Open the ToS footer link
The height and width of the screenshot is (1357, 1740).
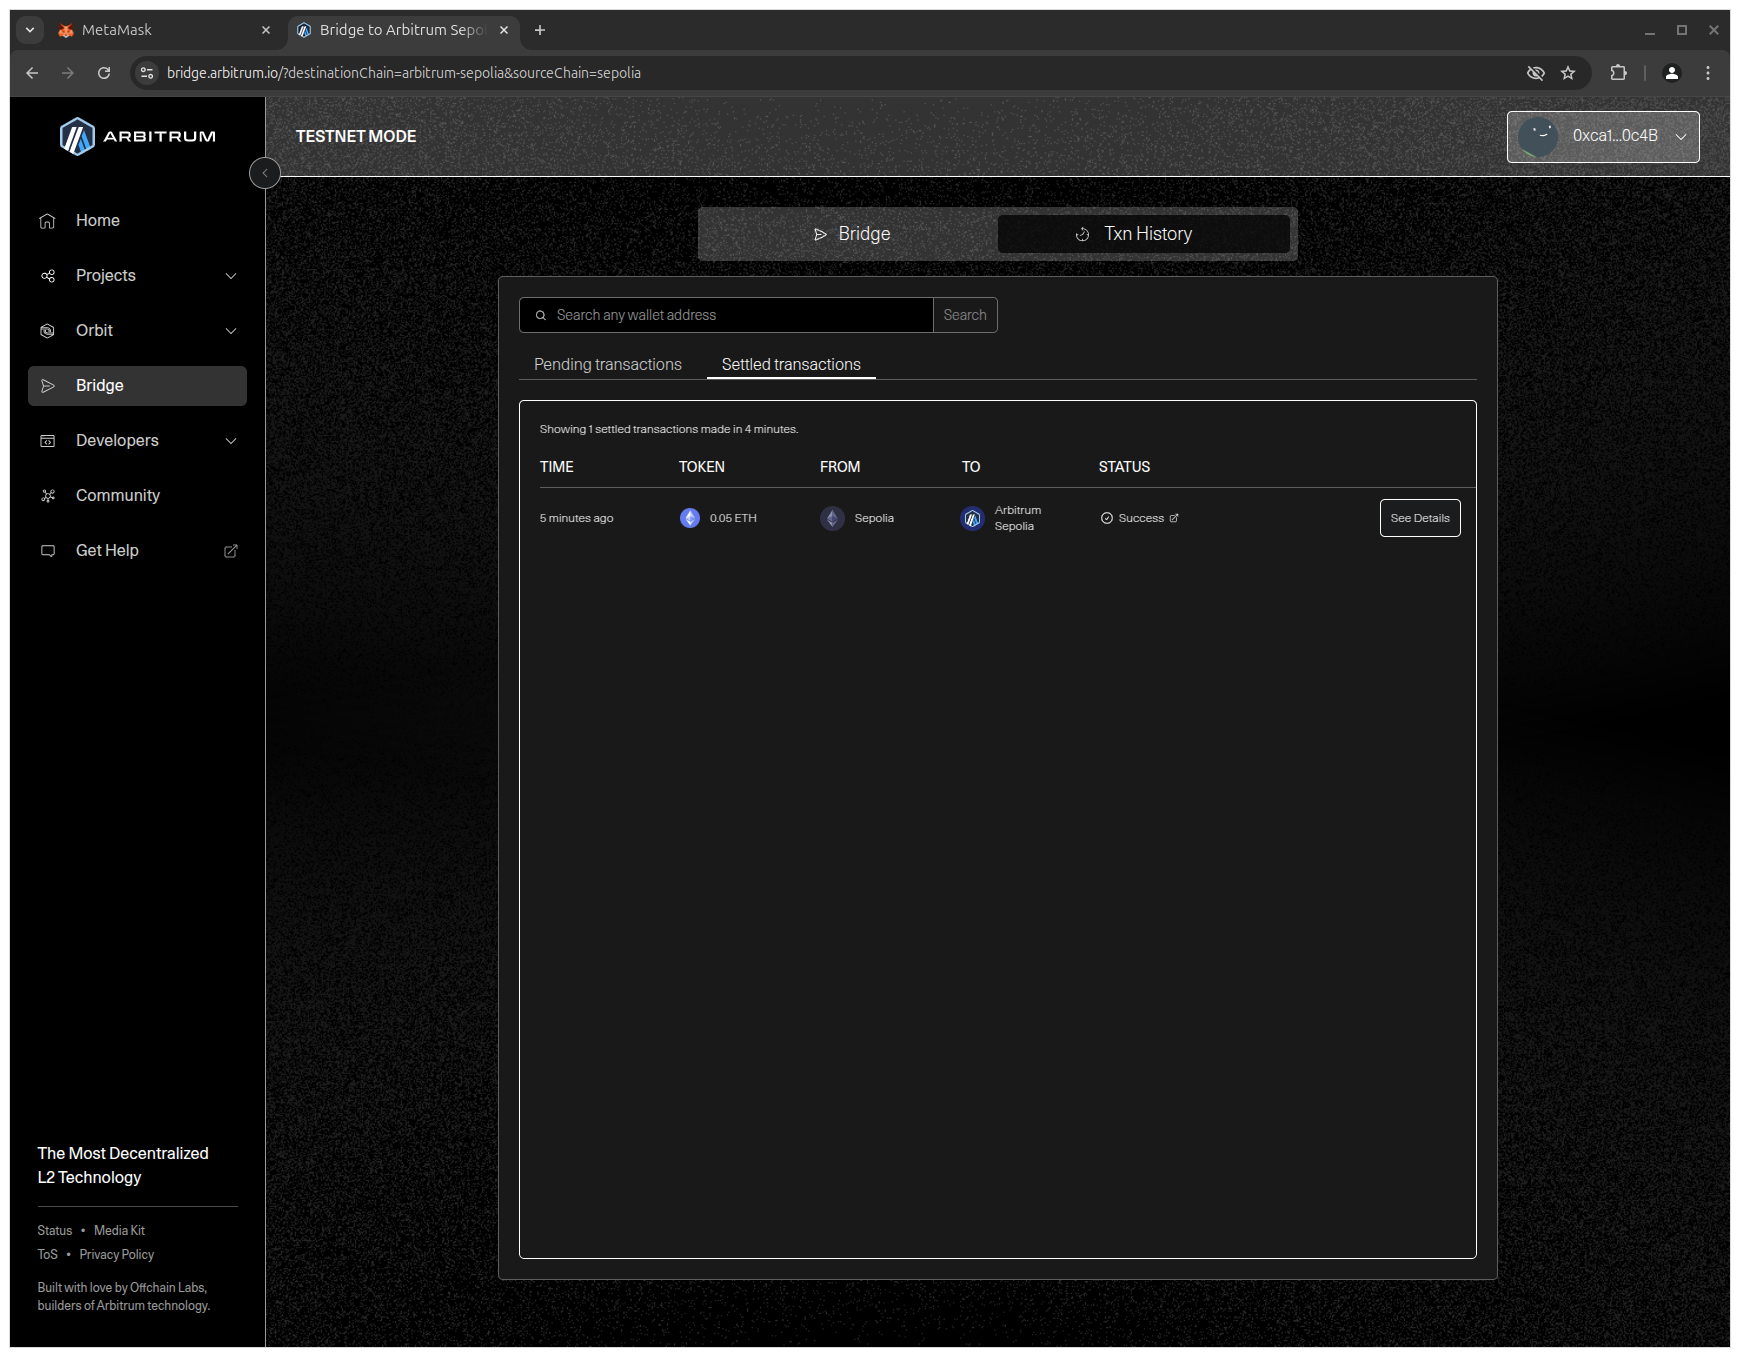pos(48,1255)
